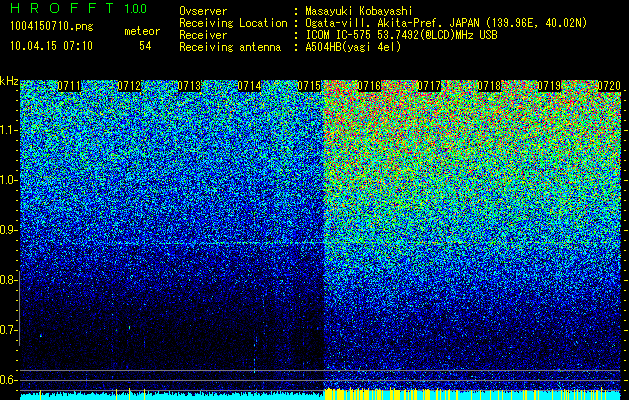
Task: Click the 0714 time marker
Action: 250,86
